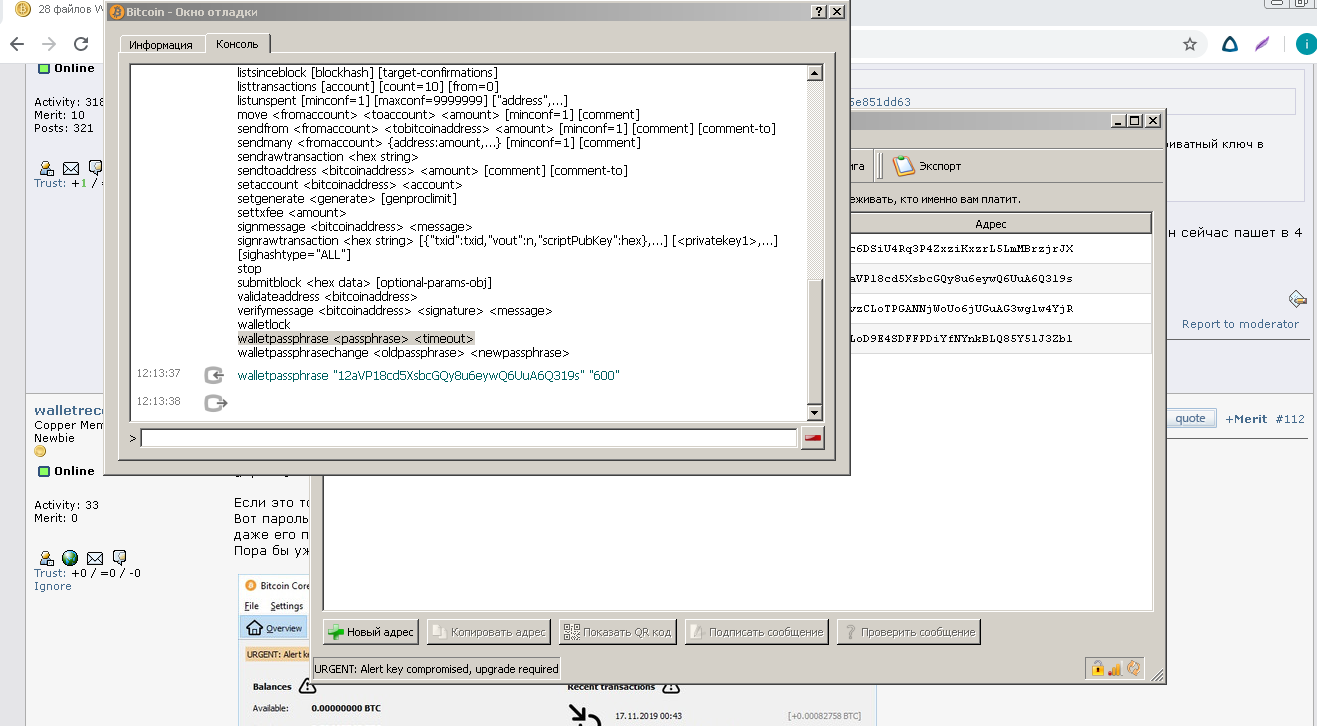Click the purple feather extension icon

pos(1263,44)
